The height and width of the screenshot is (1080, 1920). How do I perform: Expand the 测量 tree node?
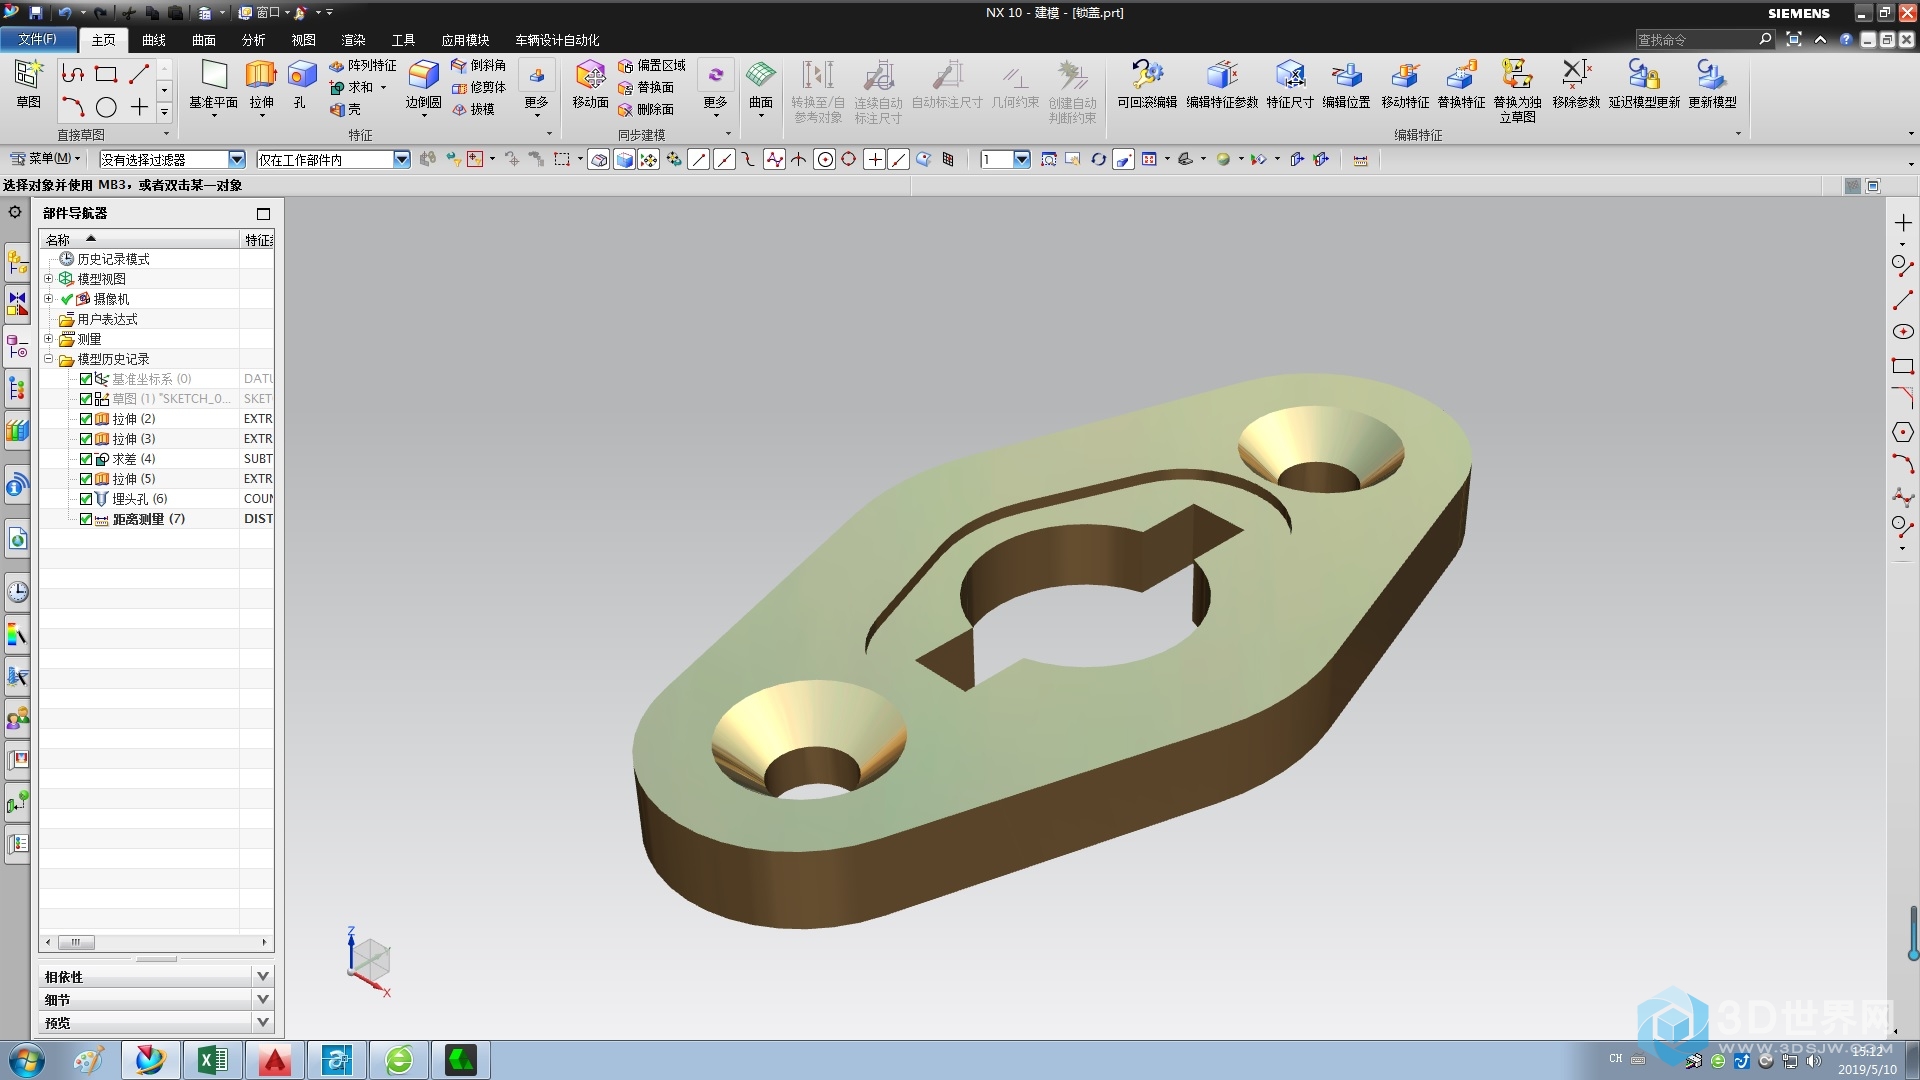[48, 339]
